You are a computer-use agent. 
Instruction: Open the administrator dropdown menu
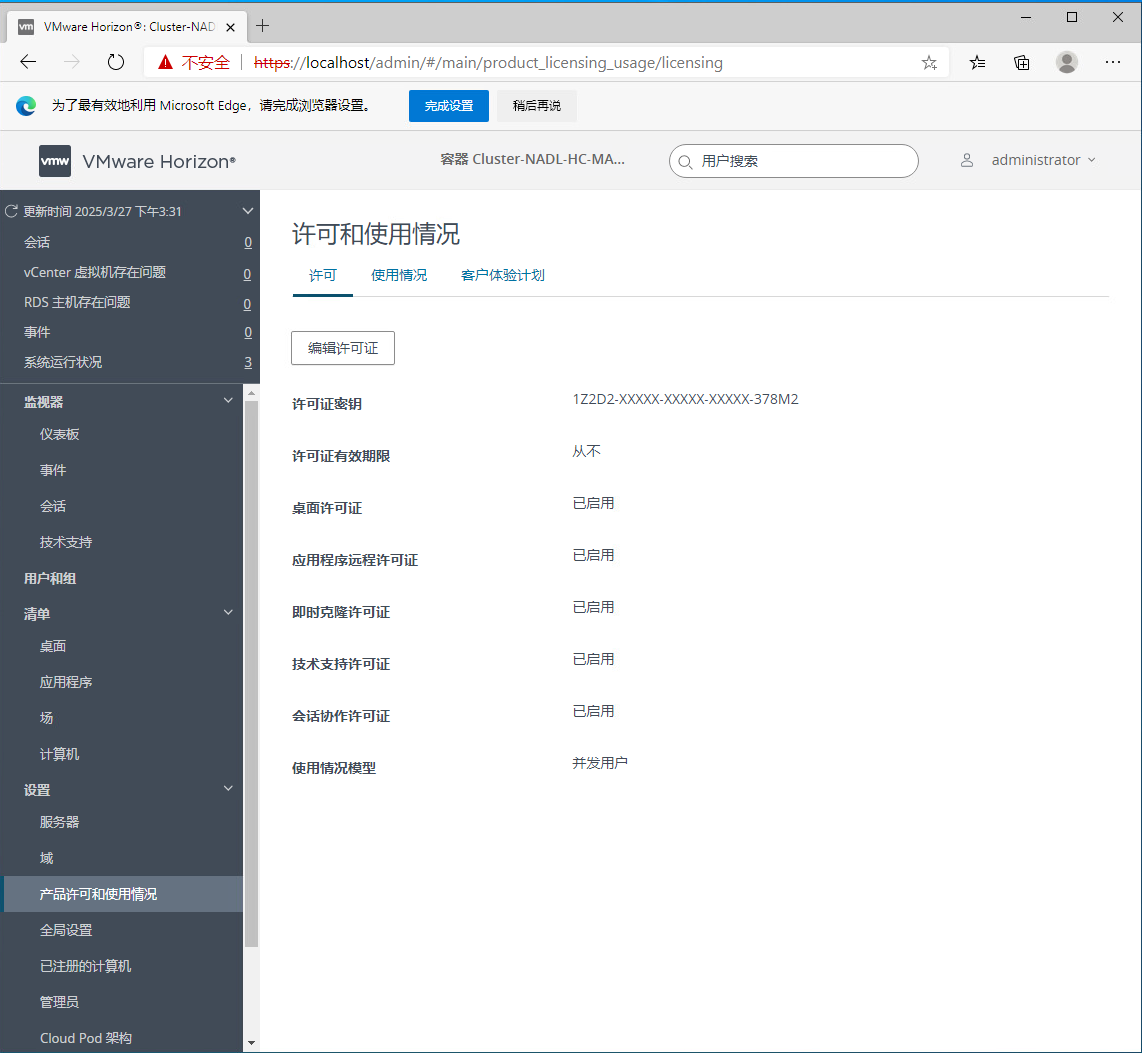tap(1043, 160)
